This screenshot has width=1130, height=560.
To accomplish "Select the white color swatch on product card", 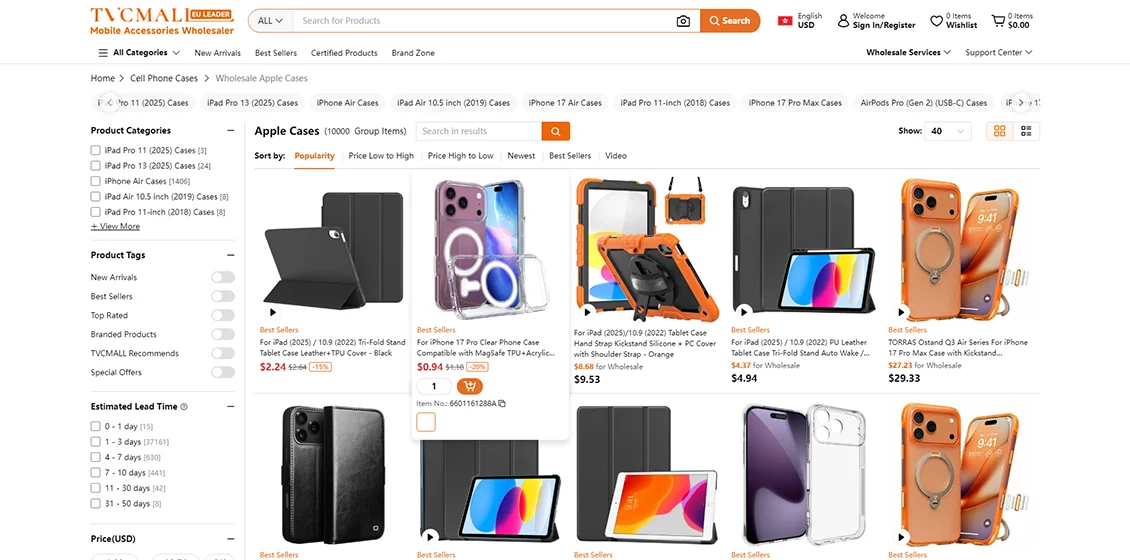I will pos(426,422).
